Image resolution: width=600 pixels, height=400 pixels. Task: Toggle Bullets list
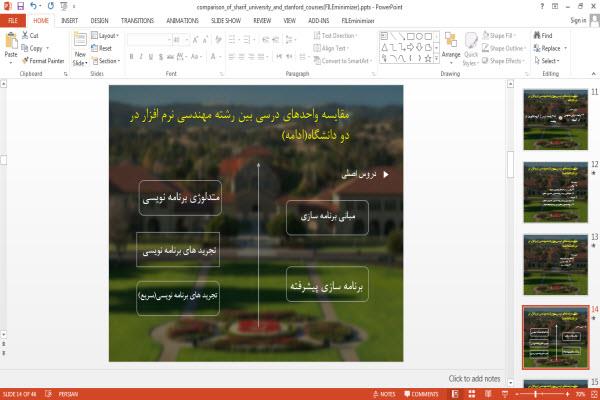pyautogui.click(x=234, y=40)
